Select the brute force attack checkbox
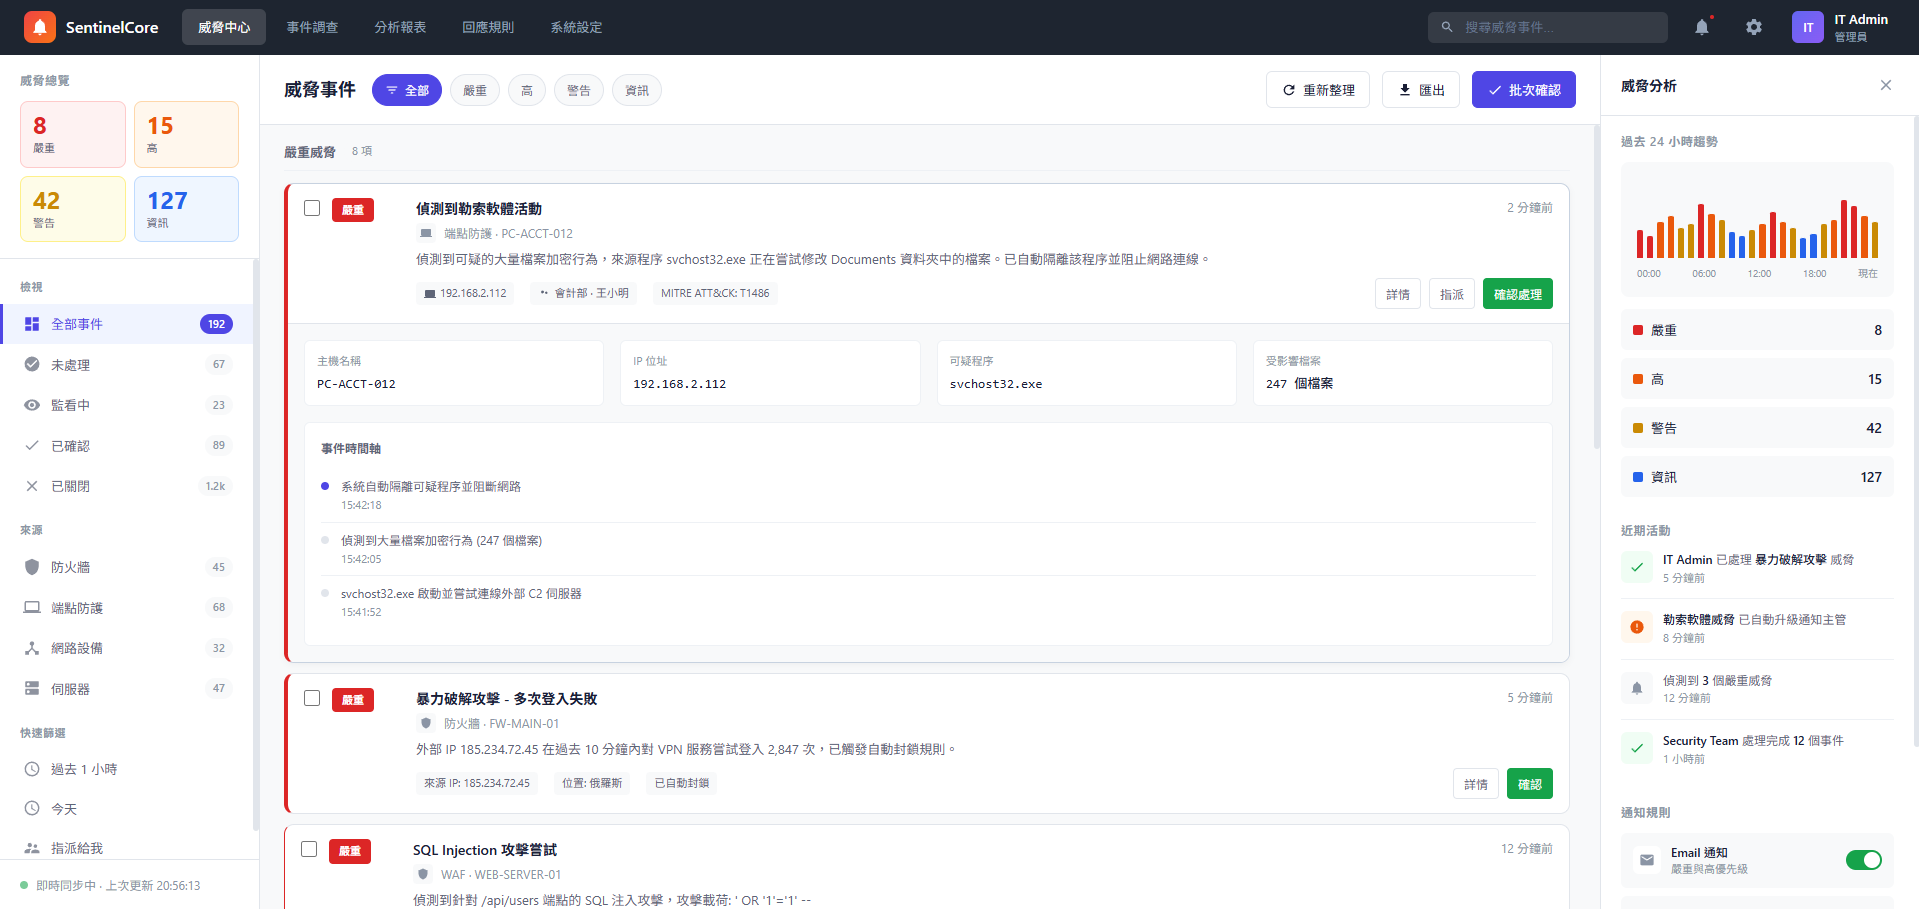This screenshot has height=909, width=1919. click(312, 698)
